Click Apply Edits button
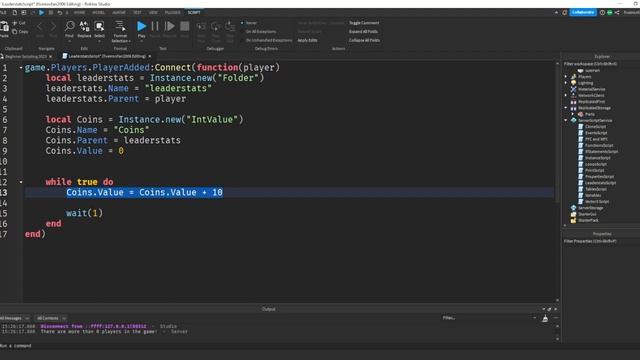Viewport: 640px width, 360px height. coord(307,40)
